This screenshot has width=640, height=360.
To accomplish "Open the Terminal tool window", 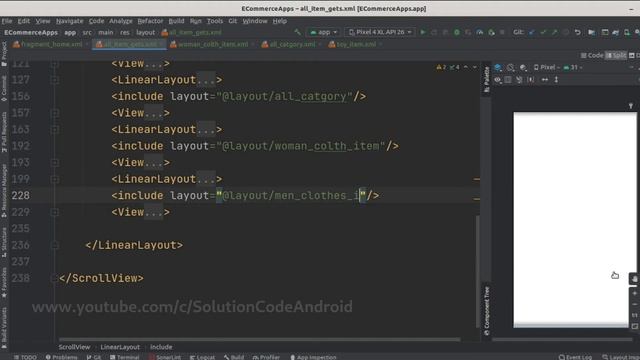I will click(x=124, y=357).
